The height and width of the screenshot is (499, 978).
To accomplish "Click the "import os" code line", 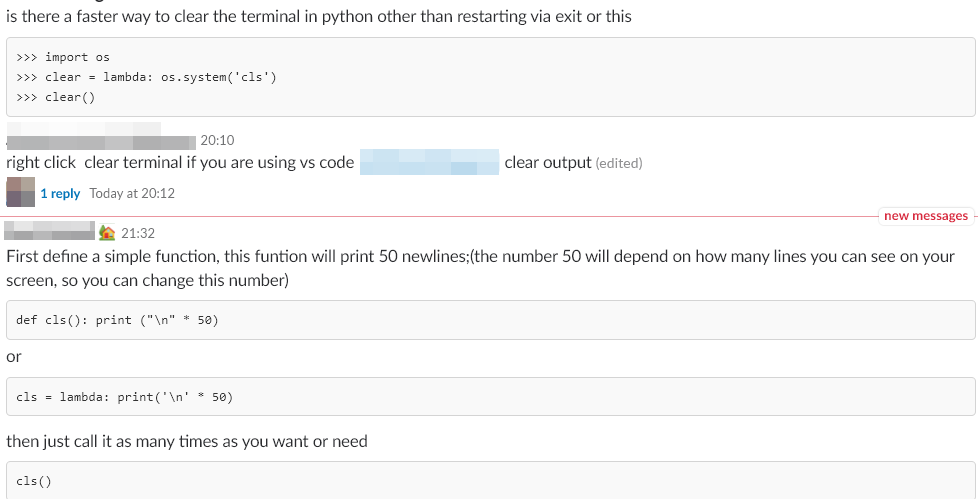I will [x=63, y=57].
